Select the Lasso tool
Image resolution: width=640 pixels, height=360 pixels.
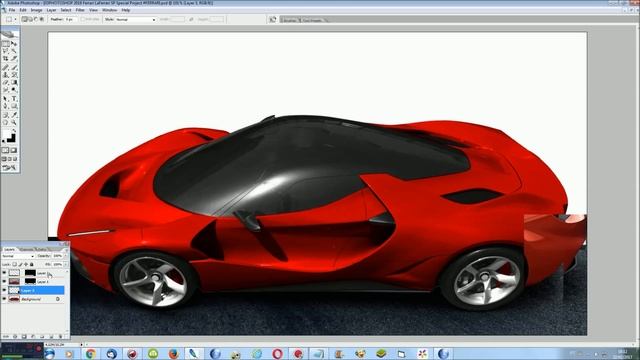click(x=5, y=51)
